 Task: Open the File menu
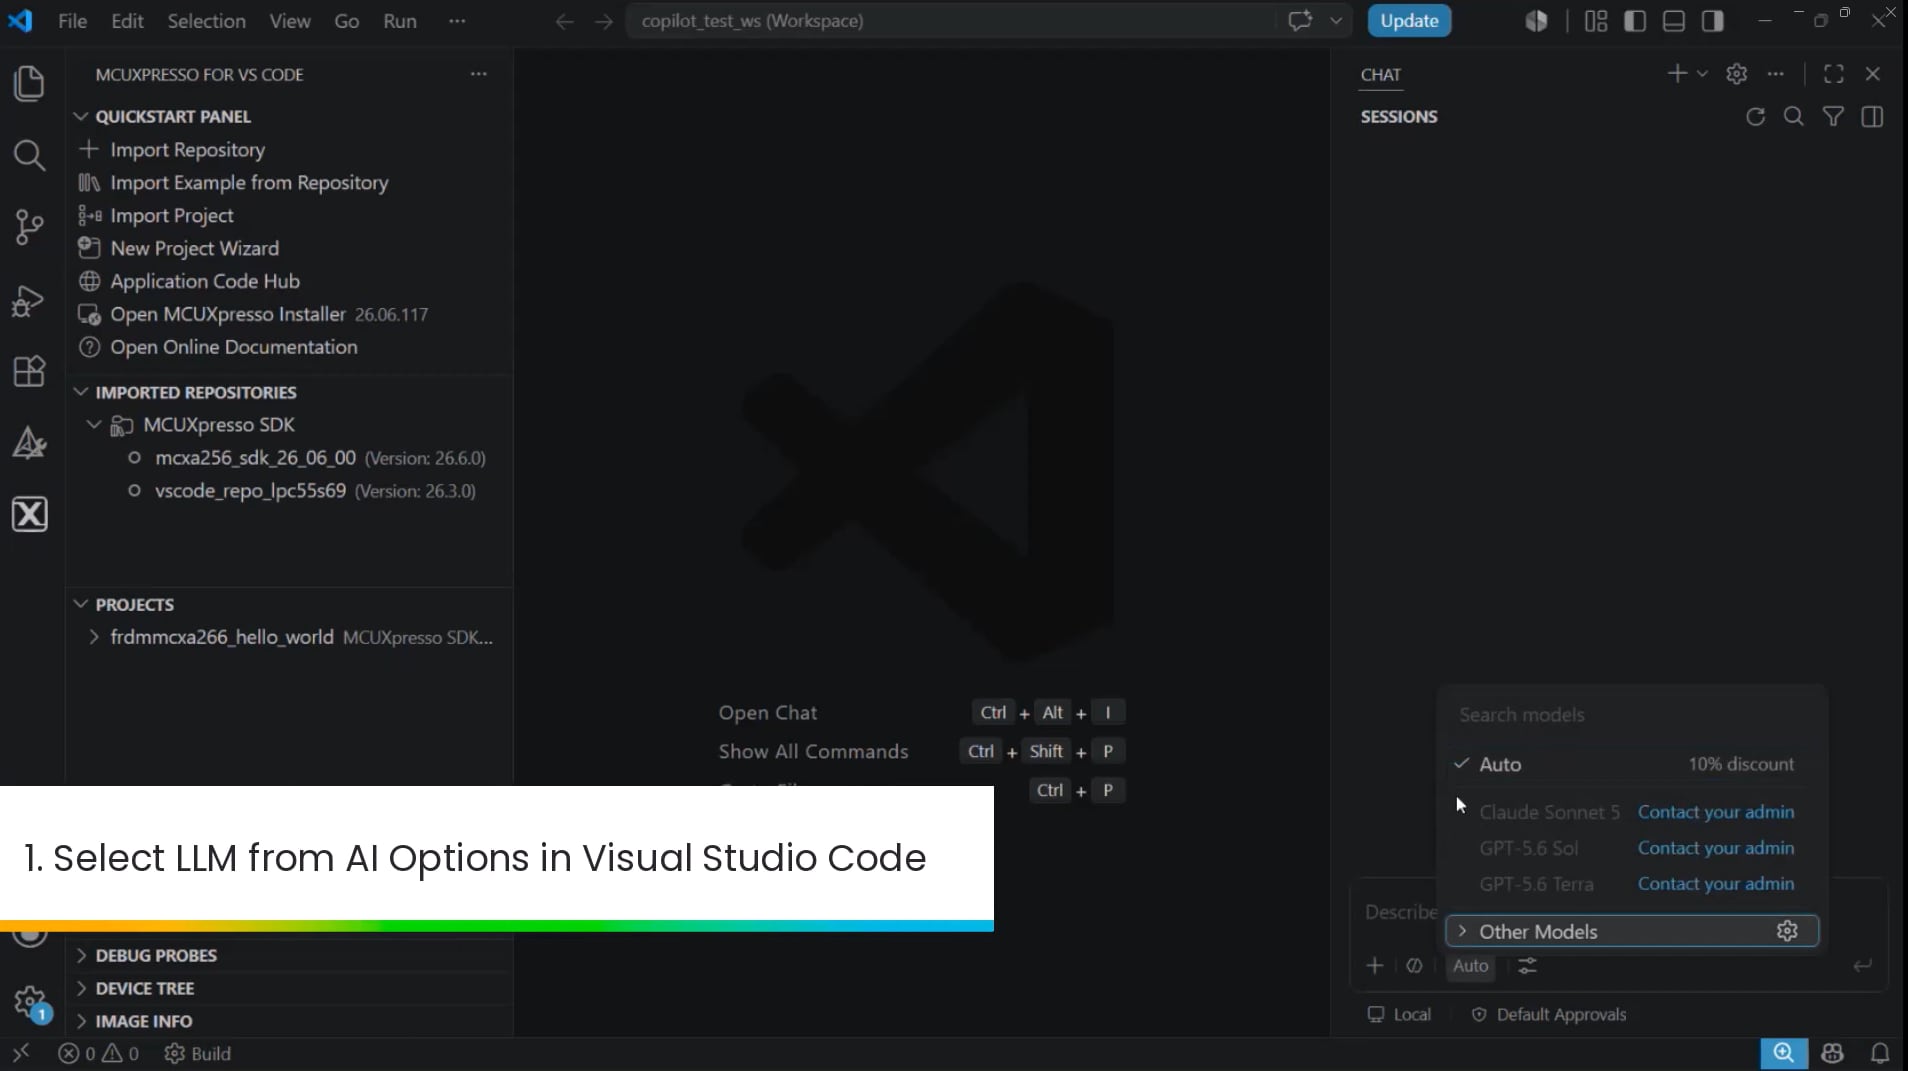tap(72, 21)
